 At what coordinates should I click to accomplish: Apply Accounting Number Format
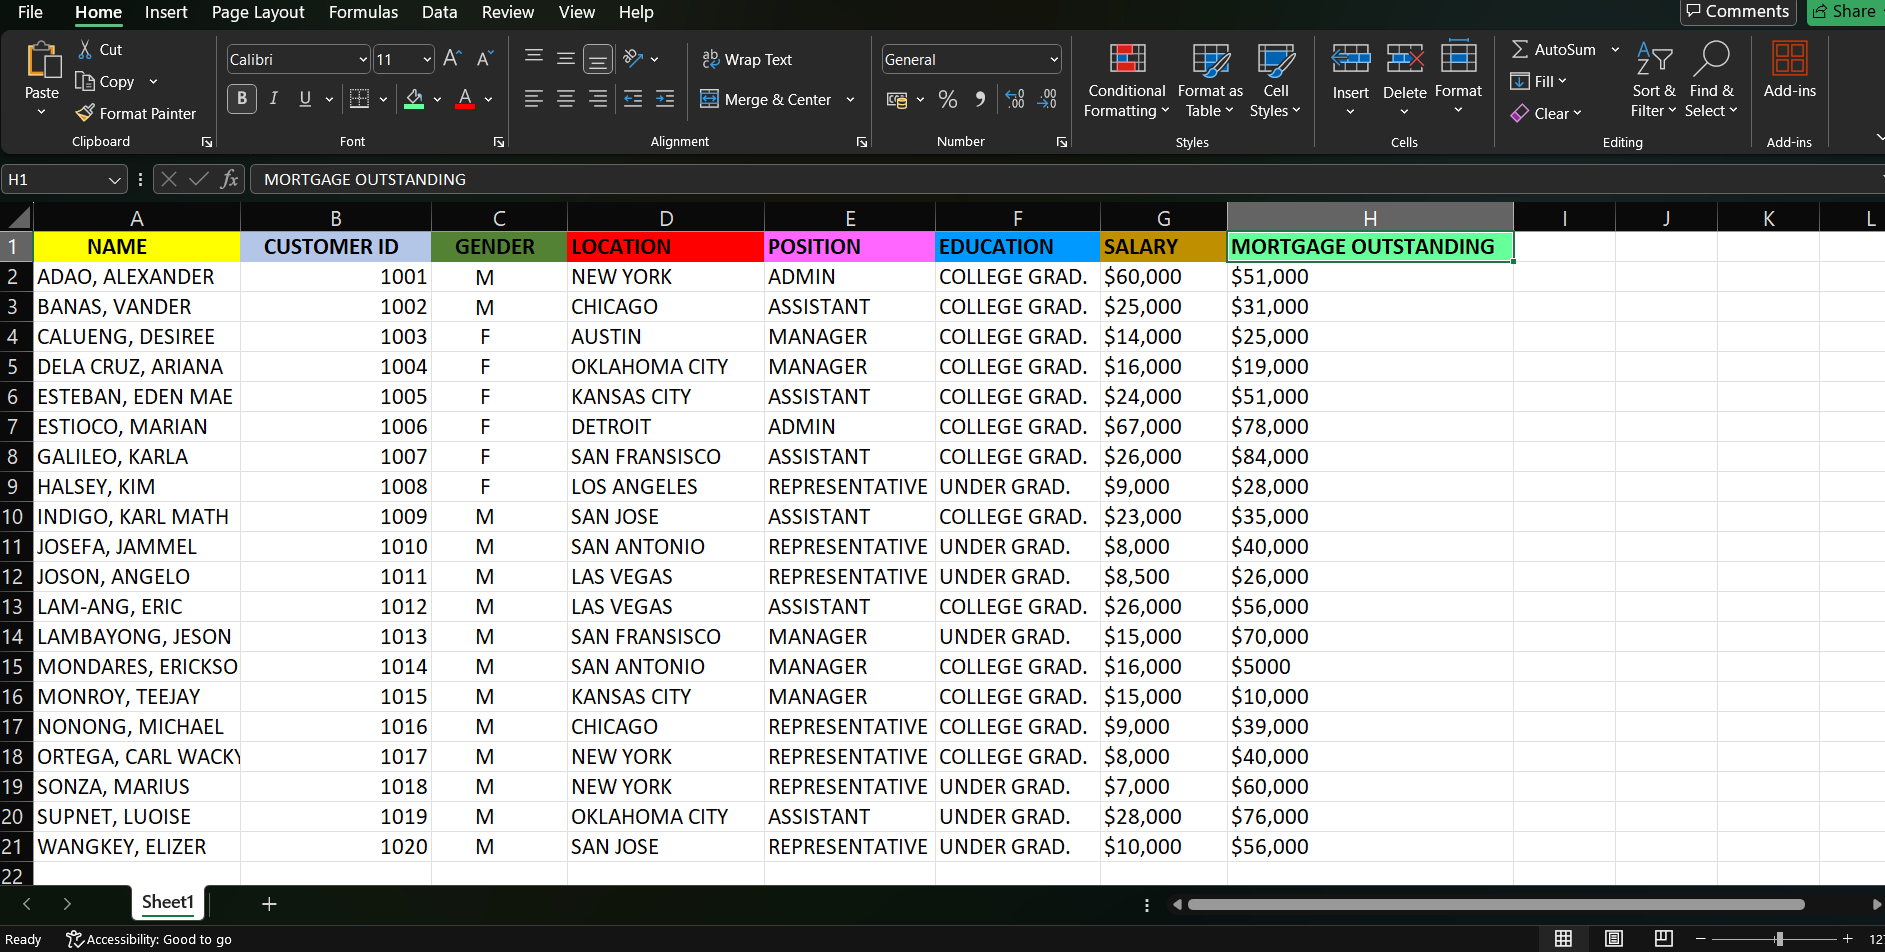[898, 99]
